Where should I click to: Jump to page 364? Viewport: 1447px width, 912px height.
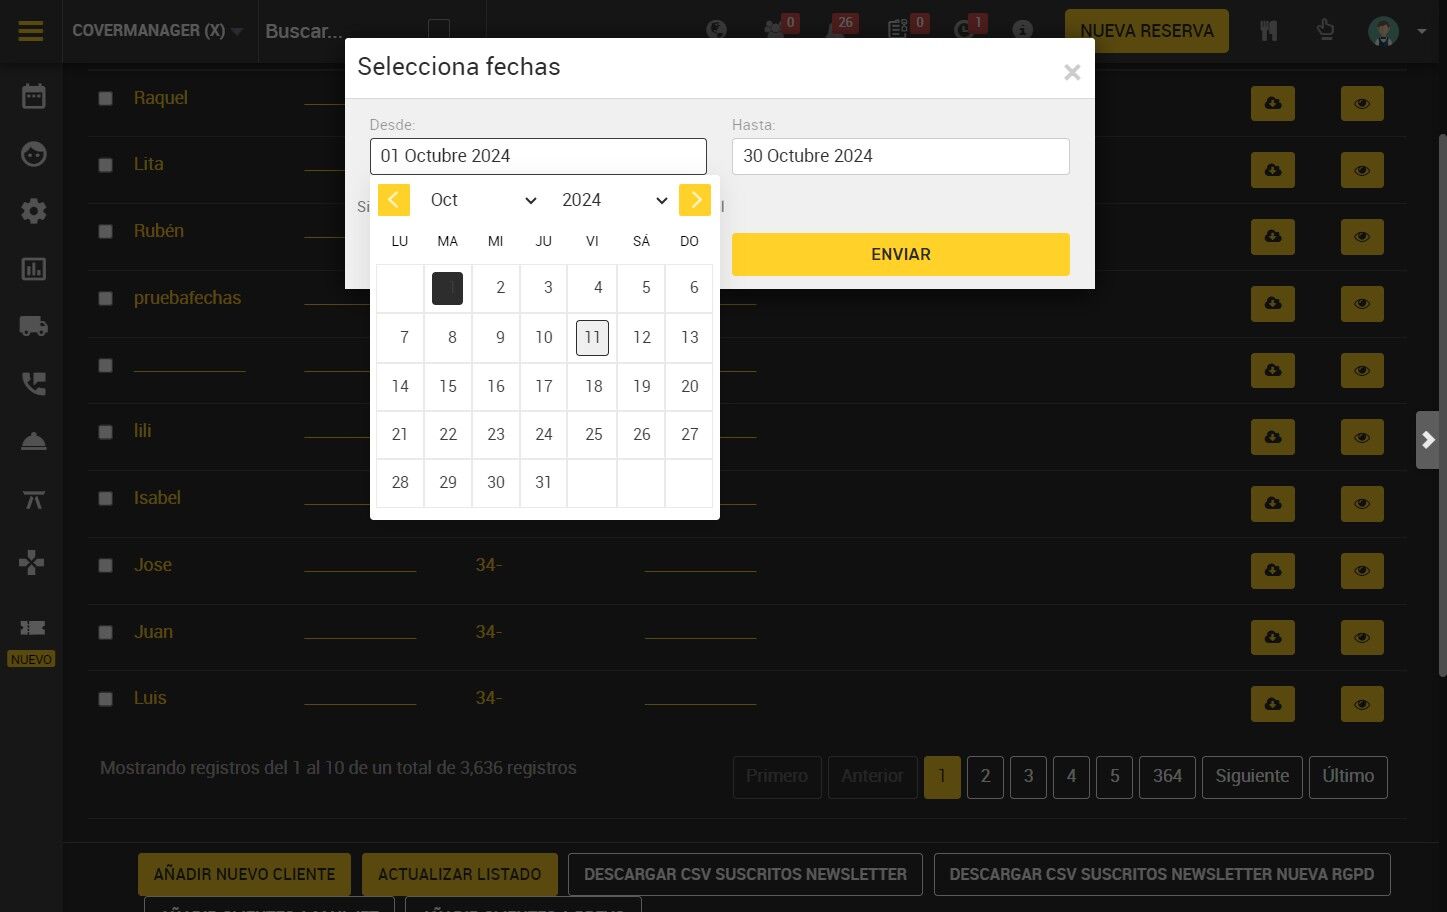tap(1167, 777)
